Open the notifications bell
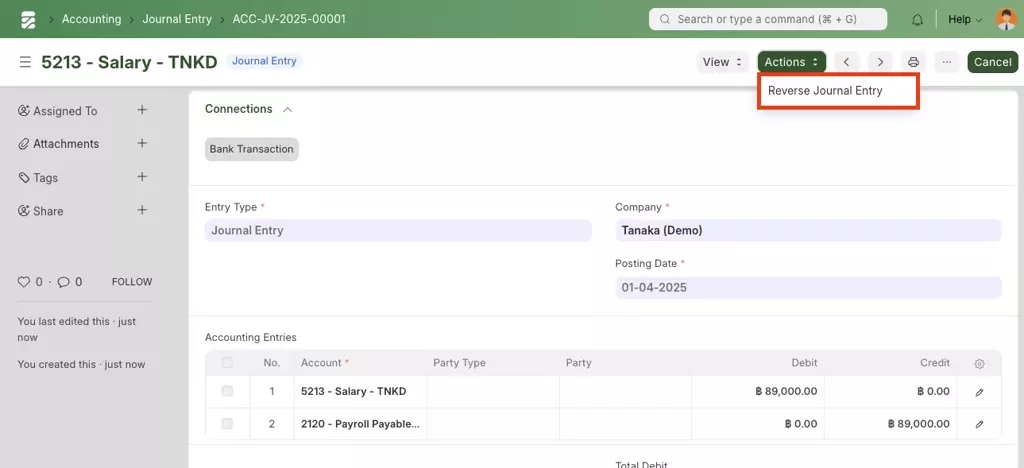The height and width of the screenshot is (468, 1024). (x=918, y=20)
